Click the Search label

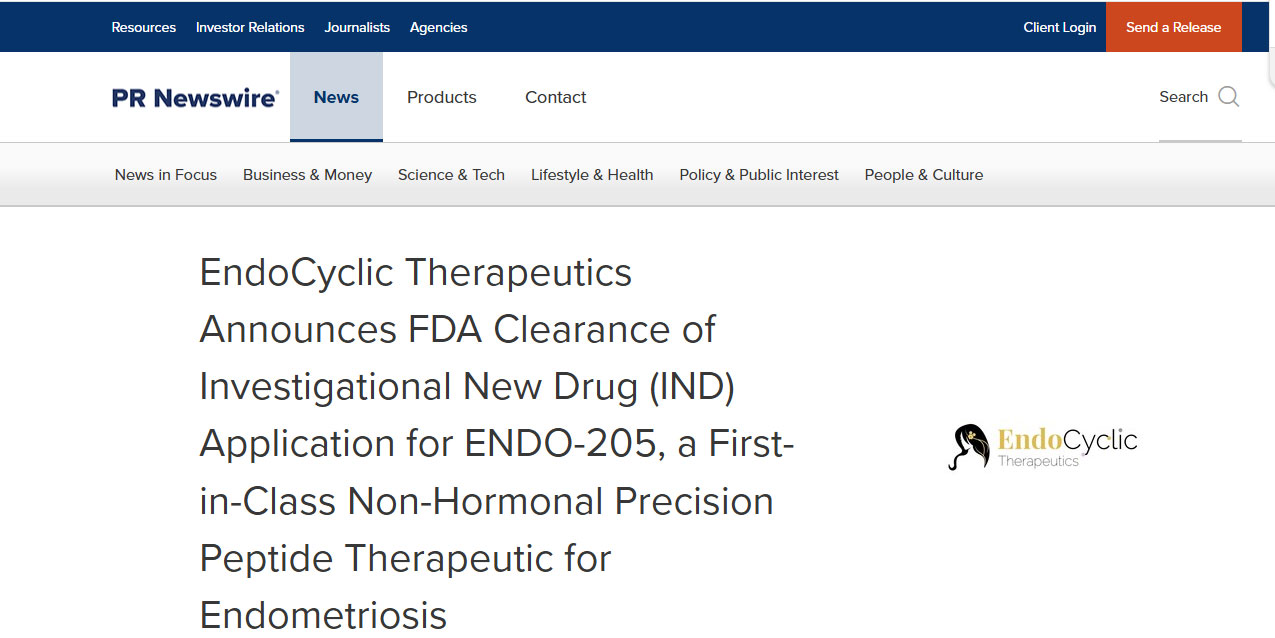pyautogui.click(x=1183, y=97)
